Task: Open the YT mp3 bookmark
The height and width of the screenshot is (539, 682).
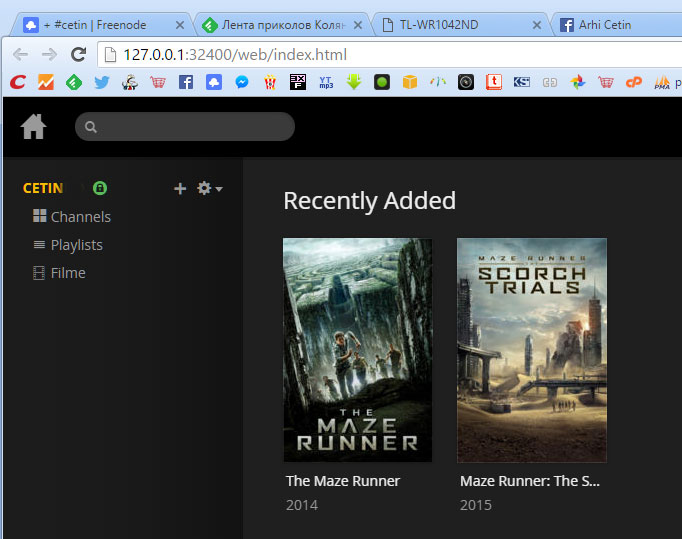Action: [x=326, y=82]
